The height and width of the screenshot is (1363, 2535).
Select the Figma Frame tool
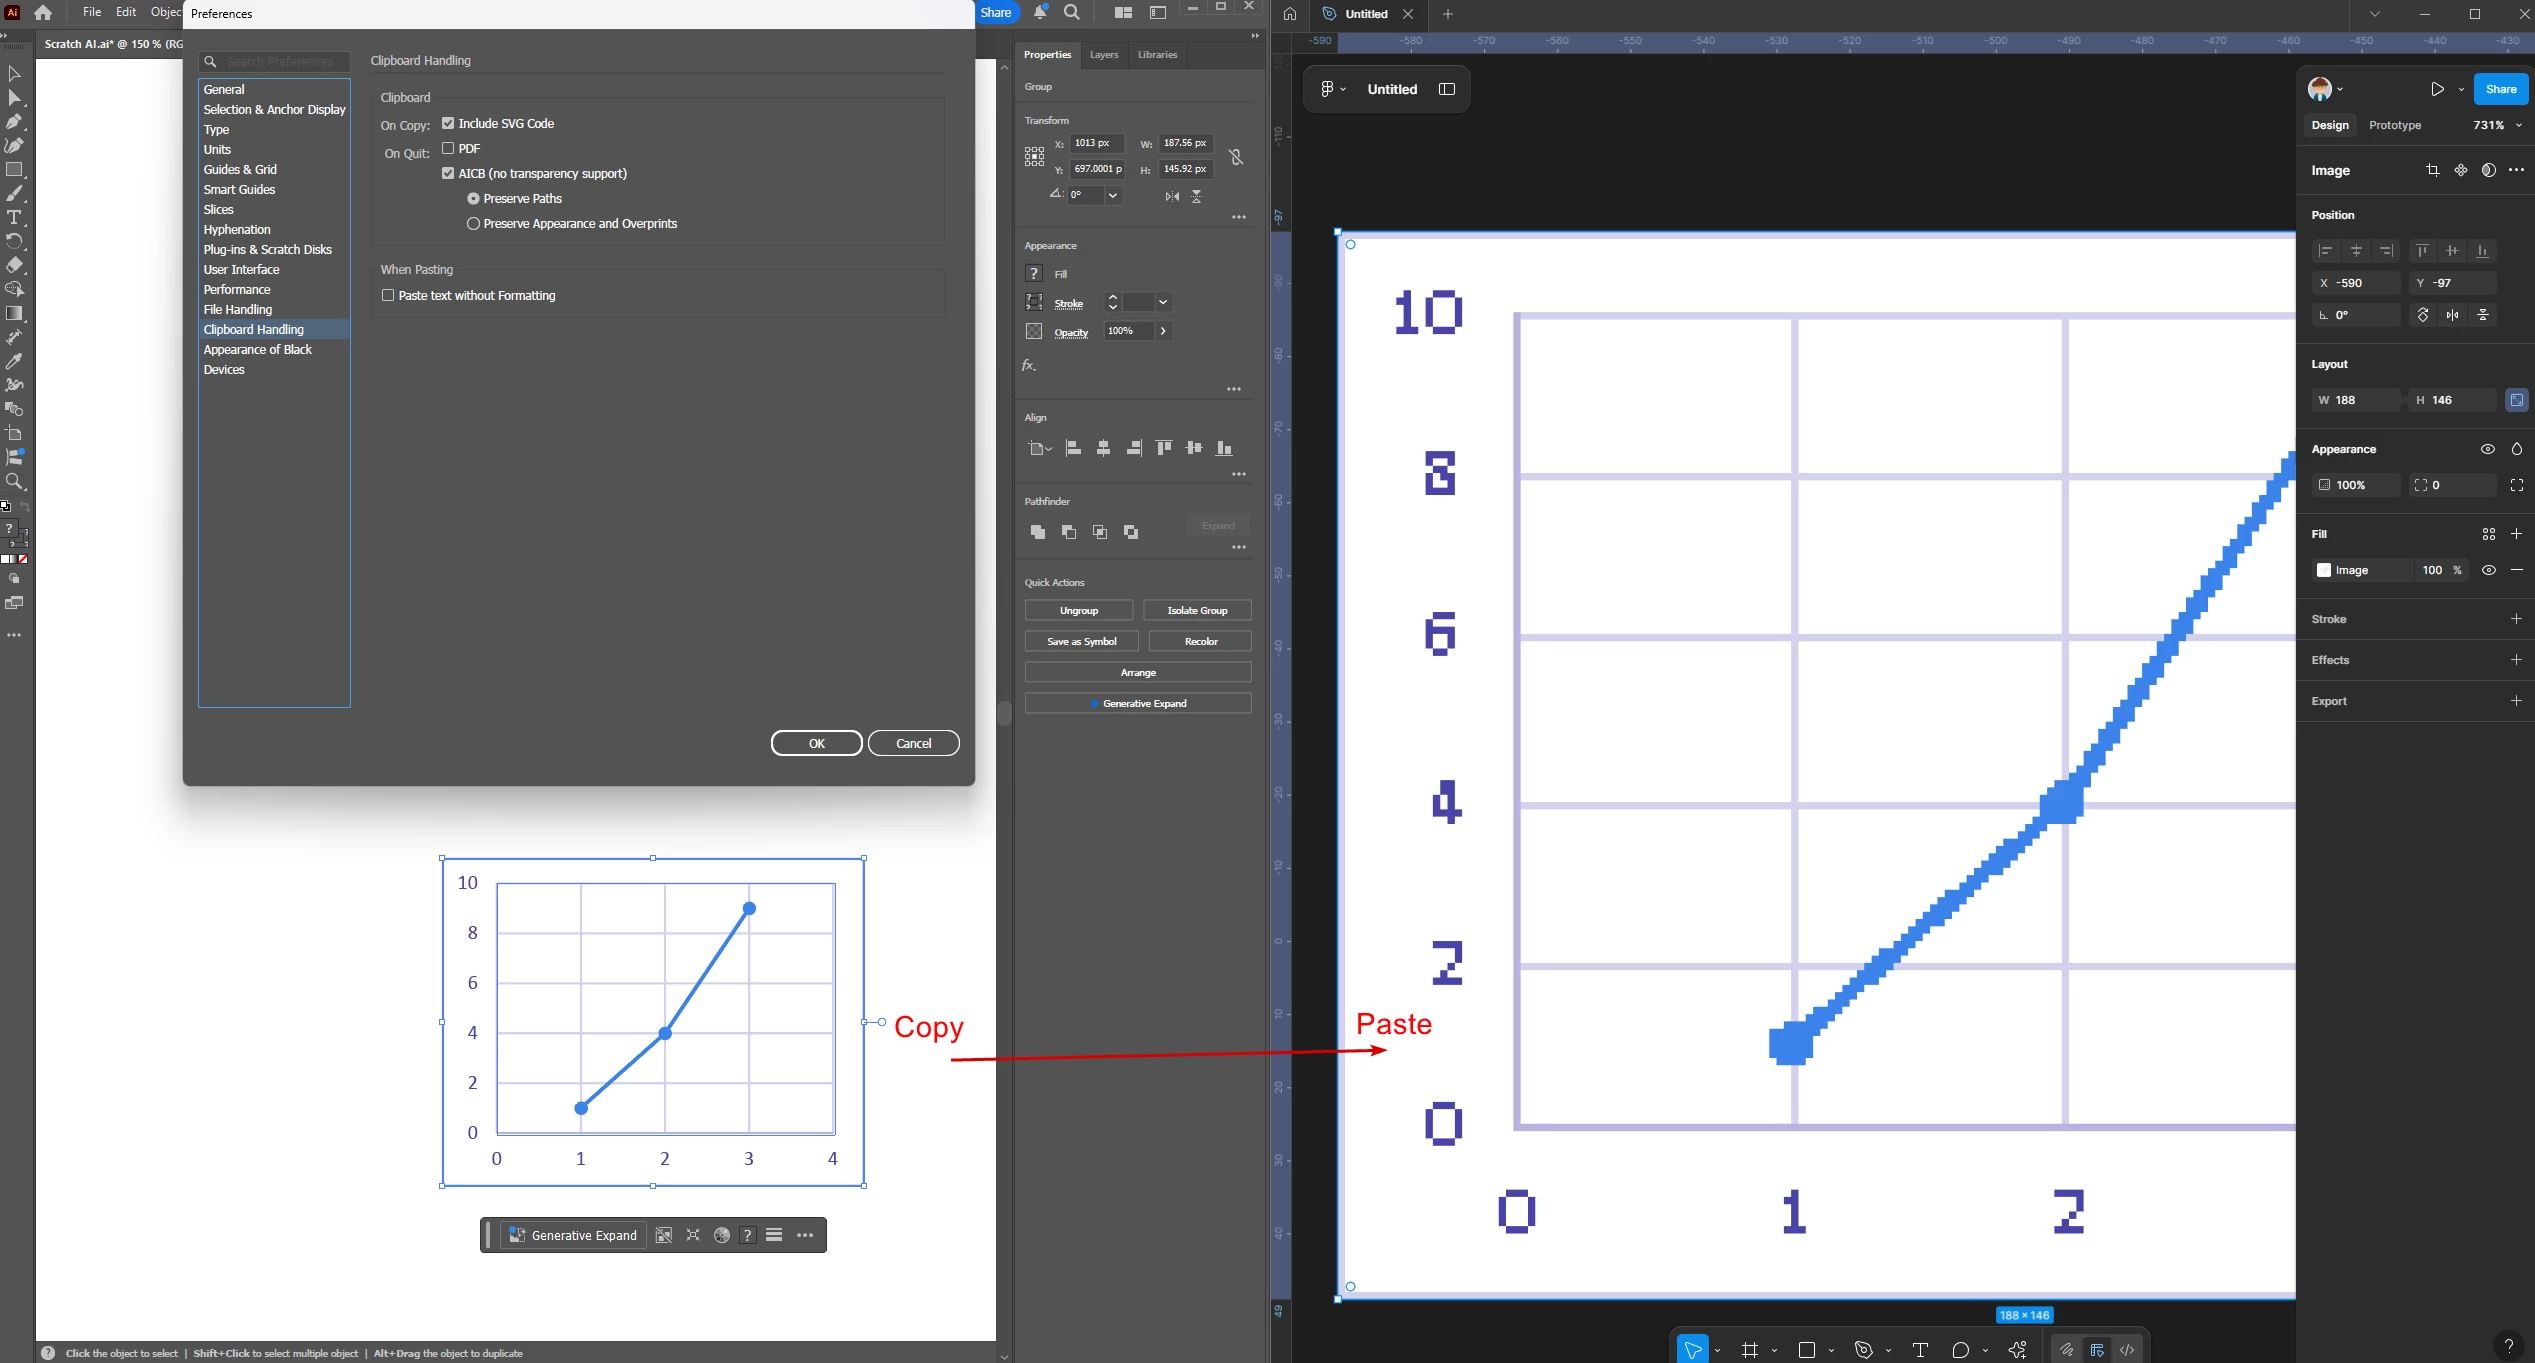coord(1749,1350)
